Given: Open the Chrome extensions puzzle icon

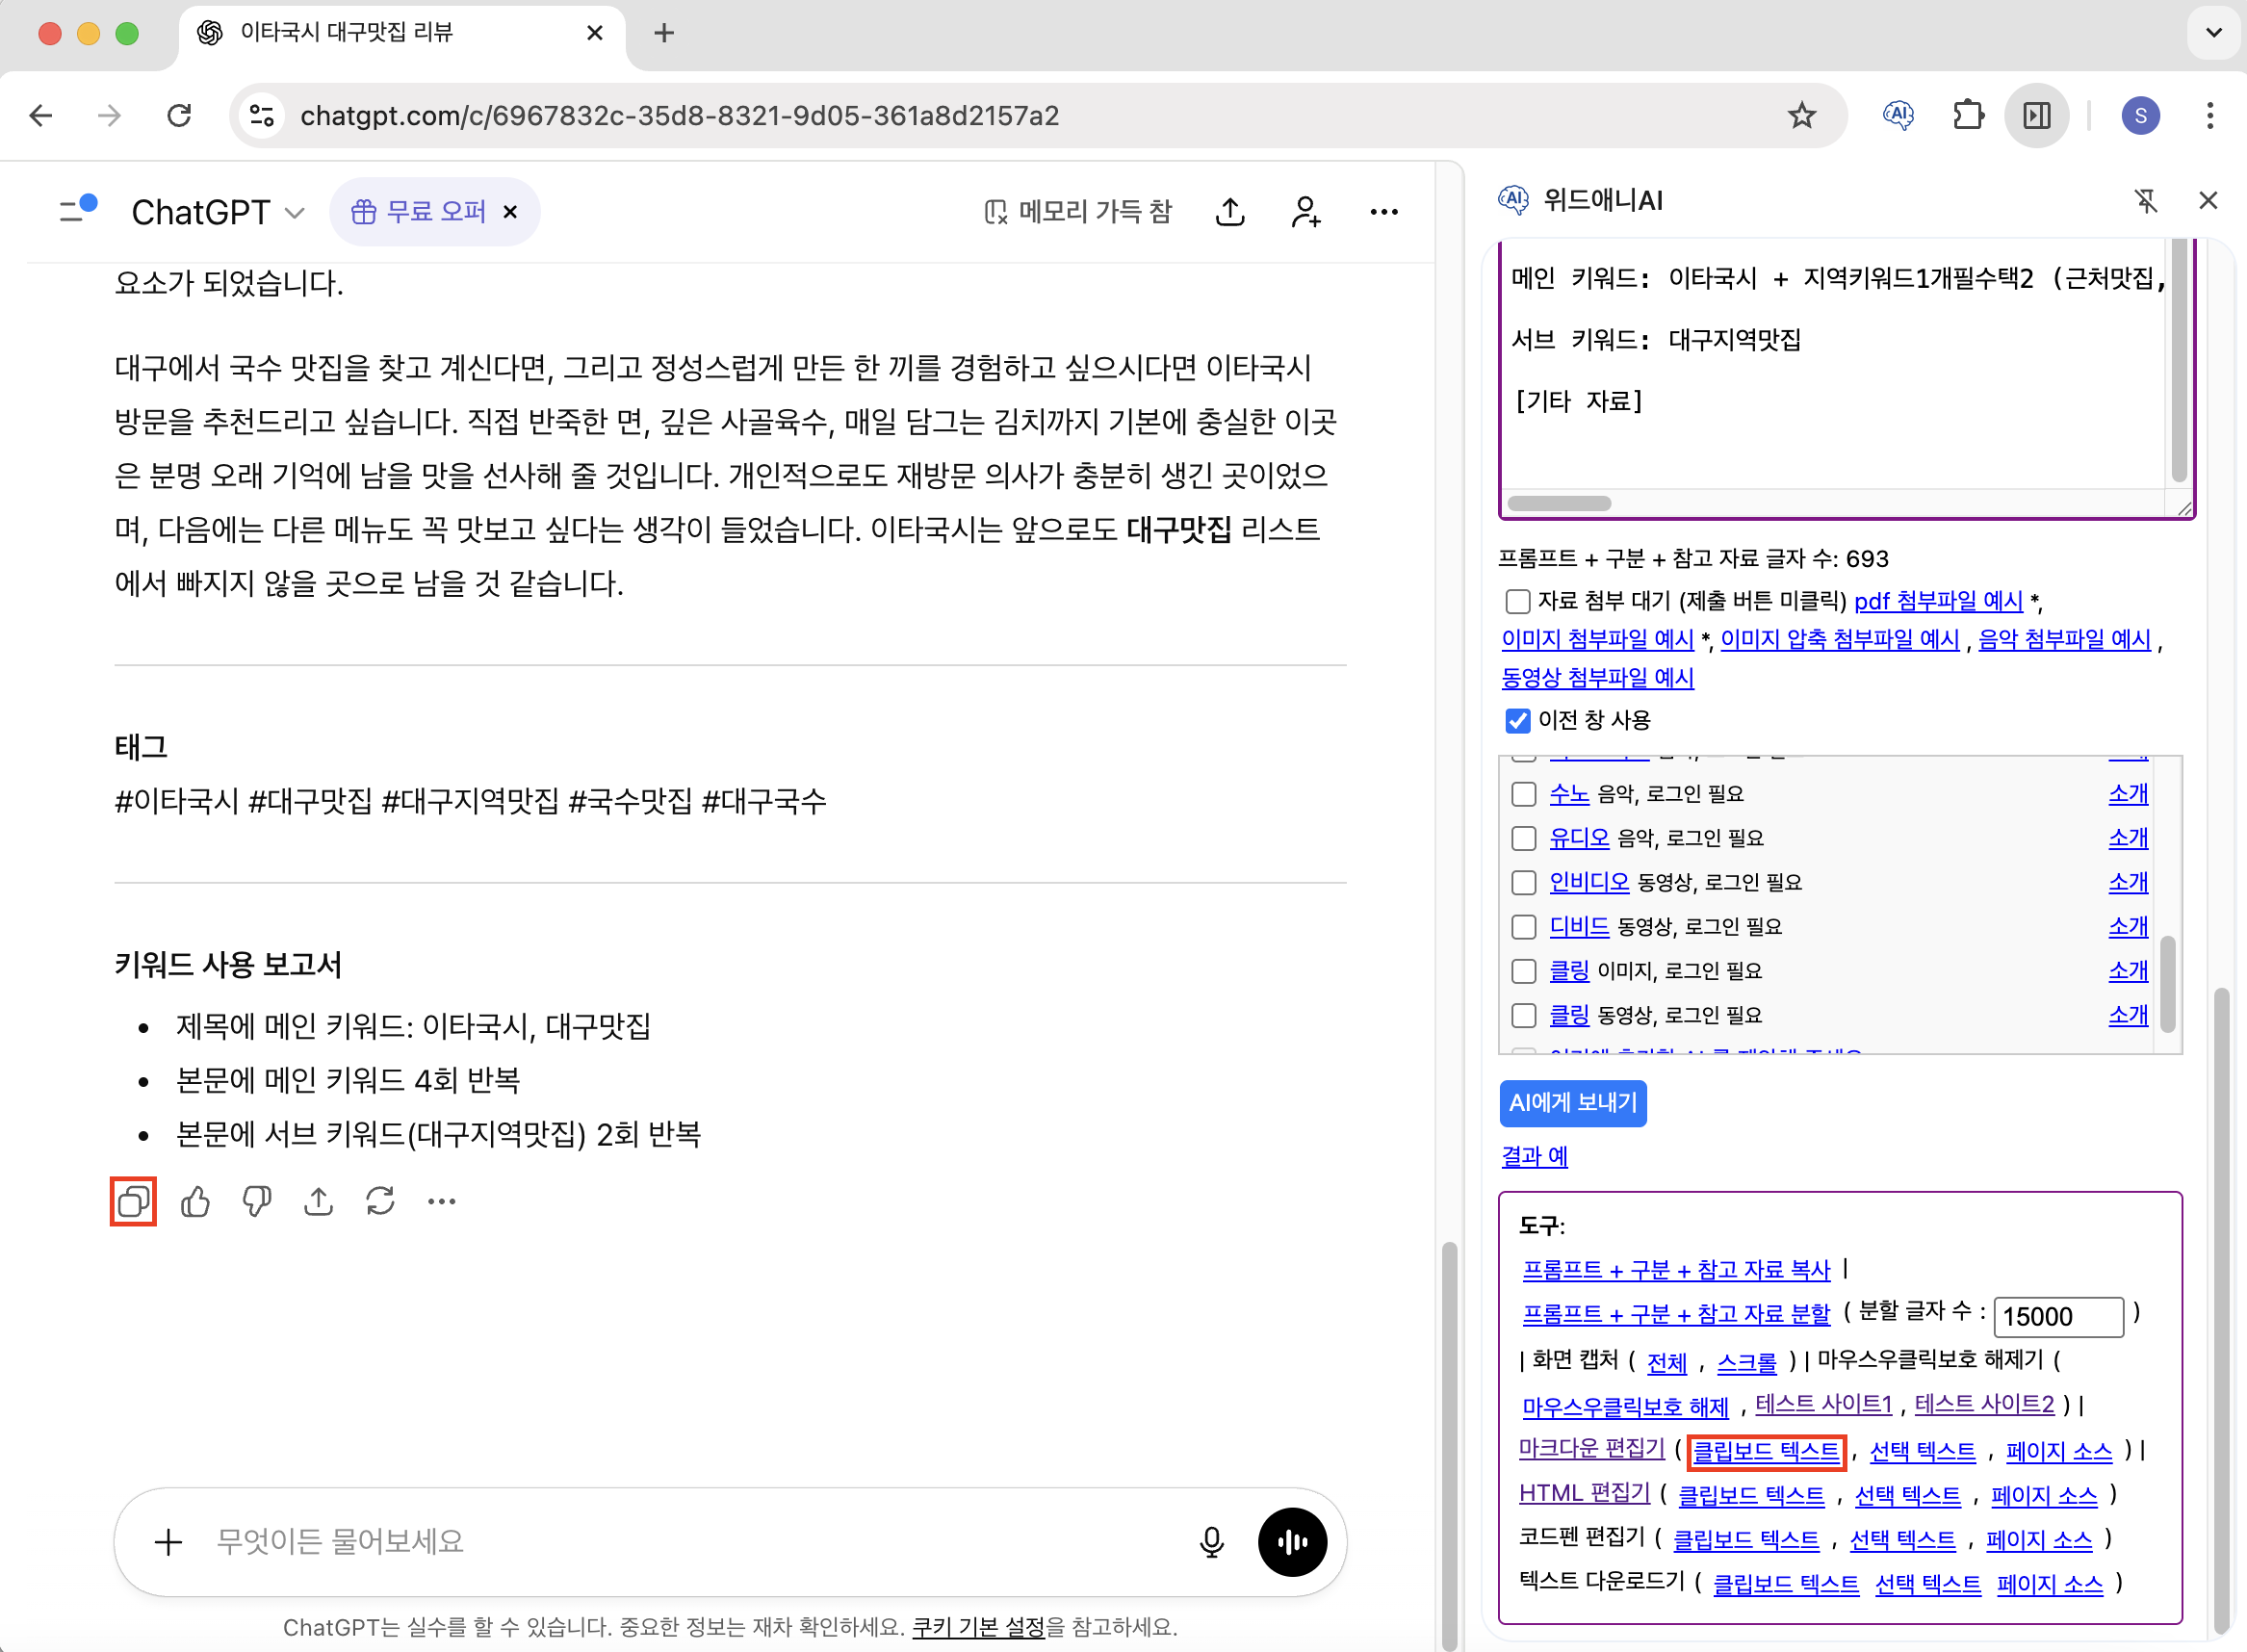Looking at the screenshot, I should click(1967, 116).
